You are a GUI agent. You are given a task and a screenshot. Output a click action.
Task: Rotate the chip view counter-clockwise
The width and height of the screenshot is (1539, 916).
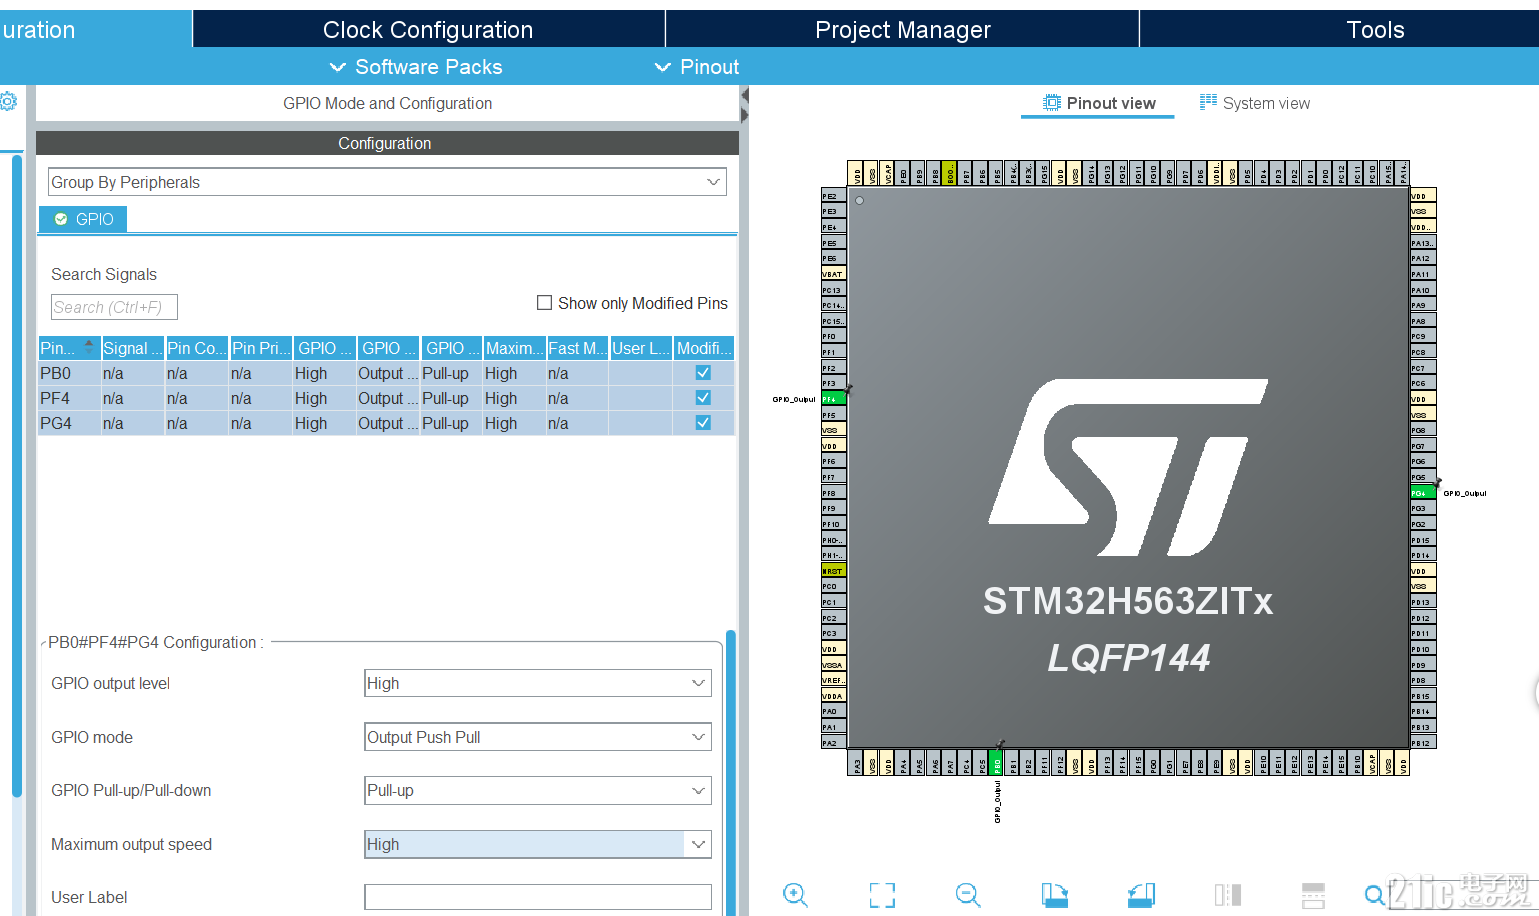pos(1141,895)
